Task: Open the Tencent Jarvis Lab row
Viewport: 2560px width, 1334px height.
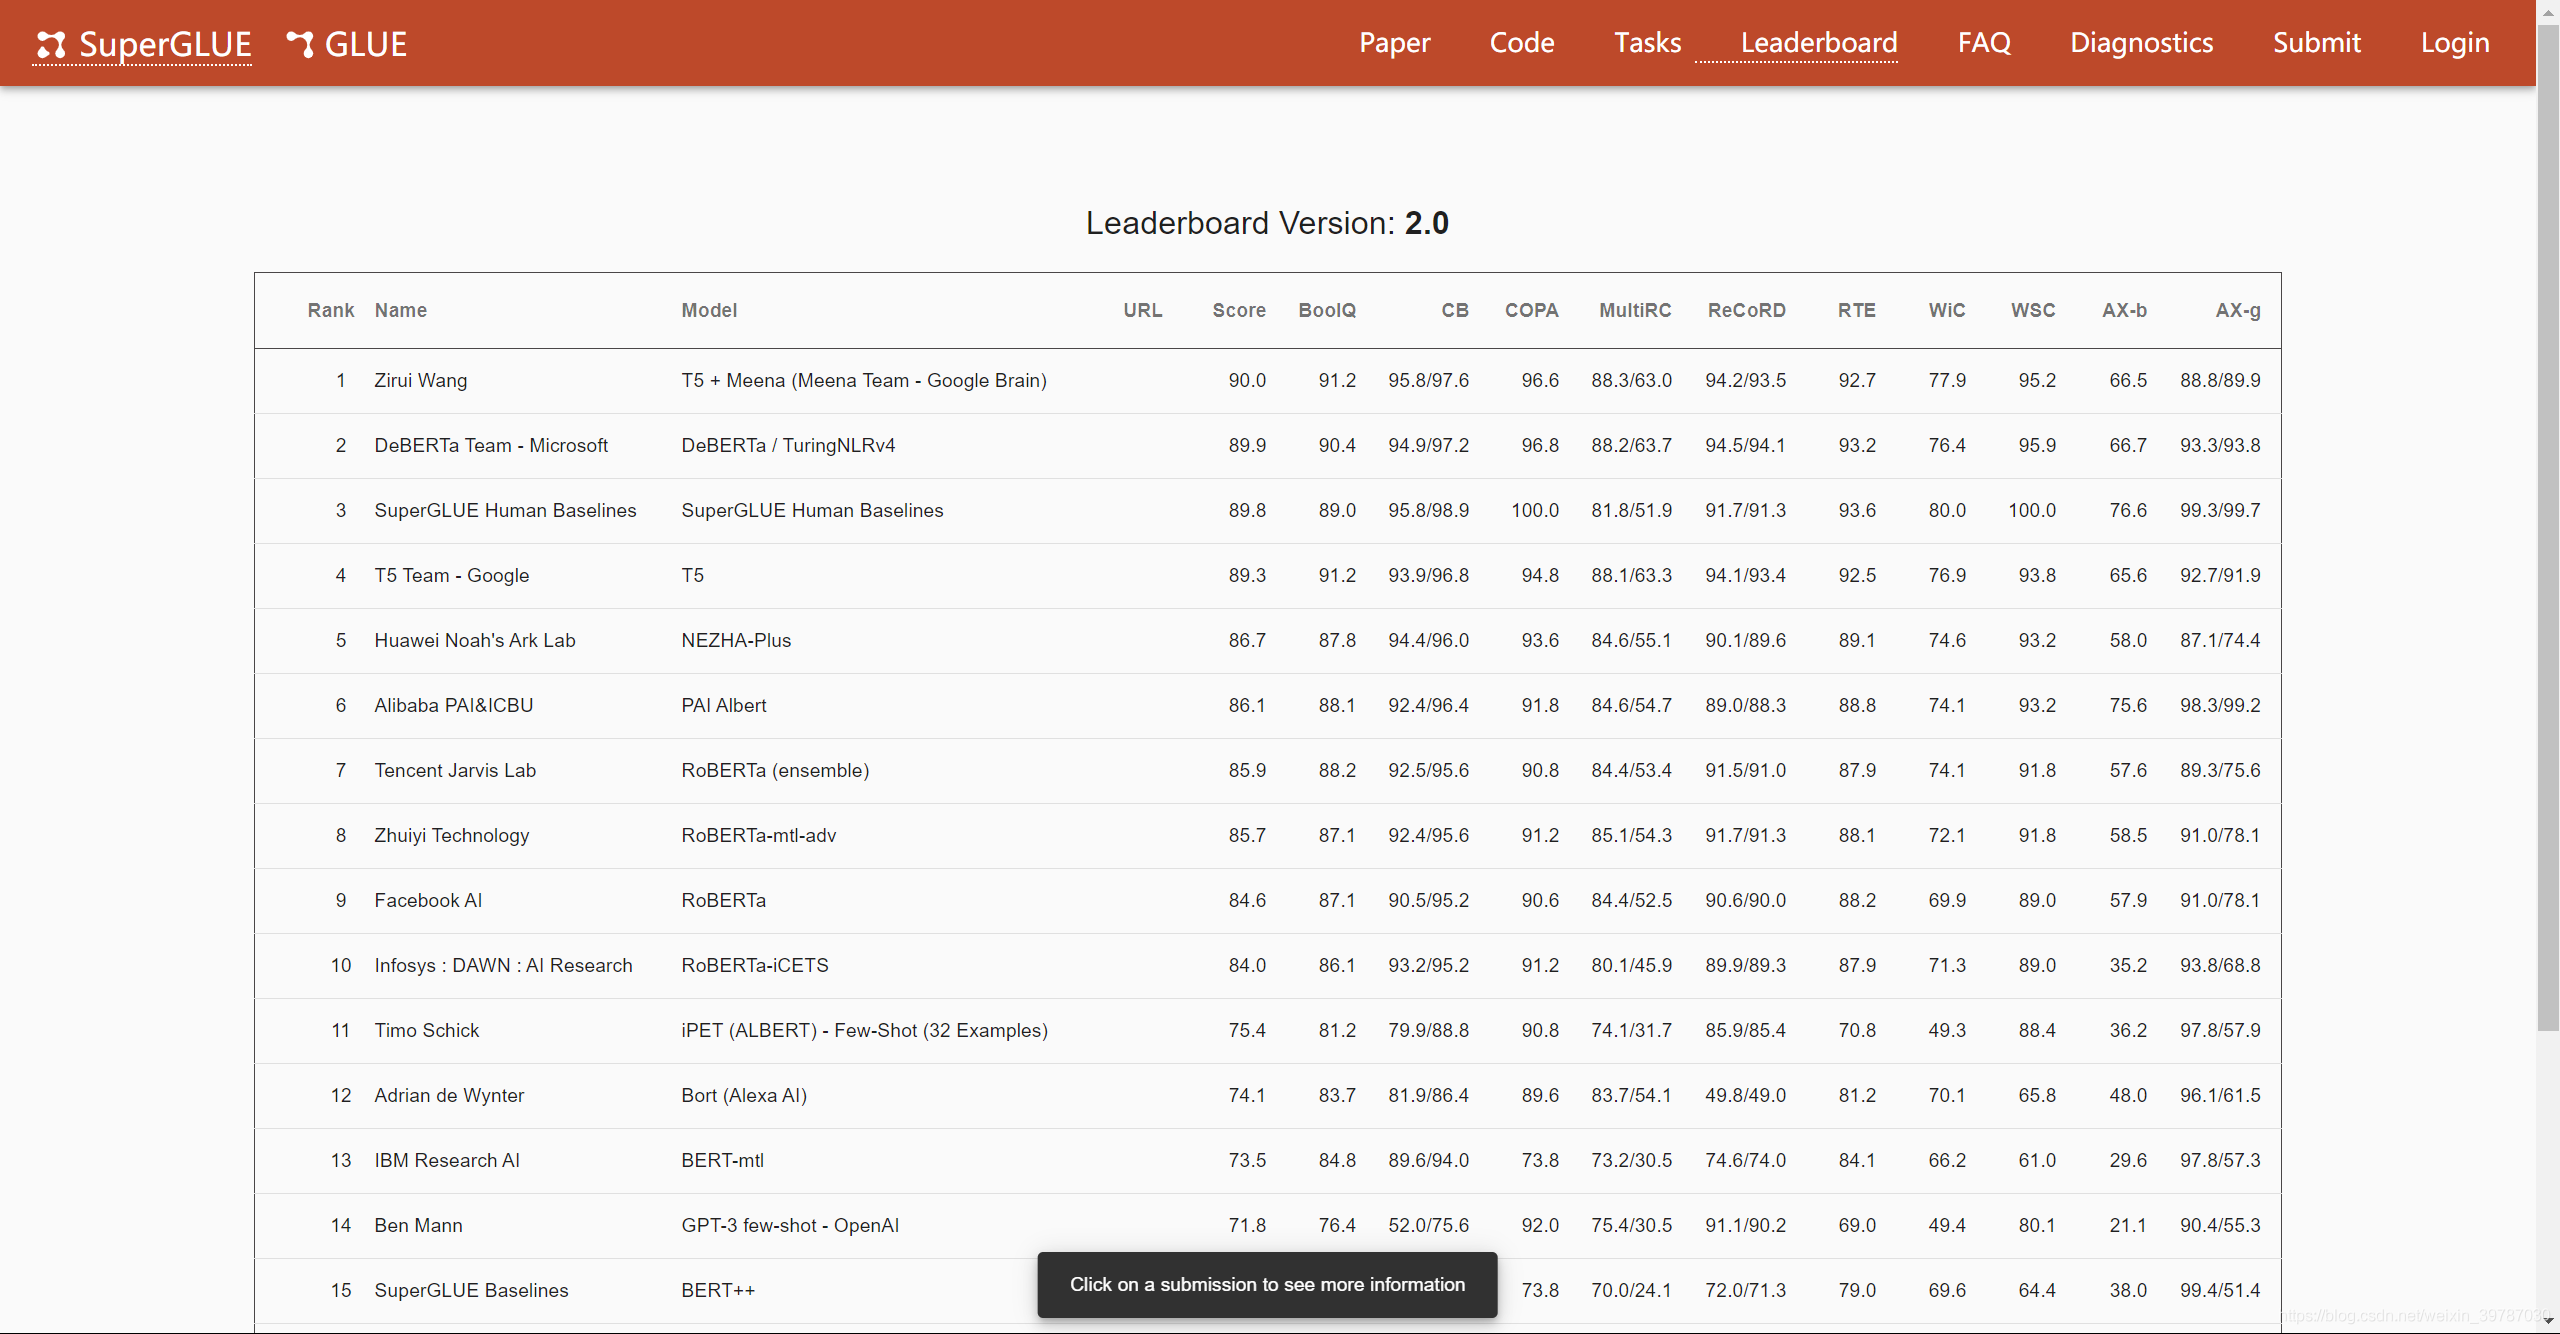Action: tap(1268, 771)
